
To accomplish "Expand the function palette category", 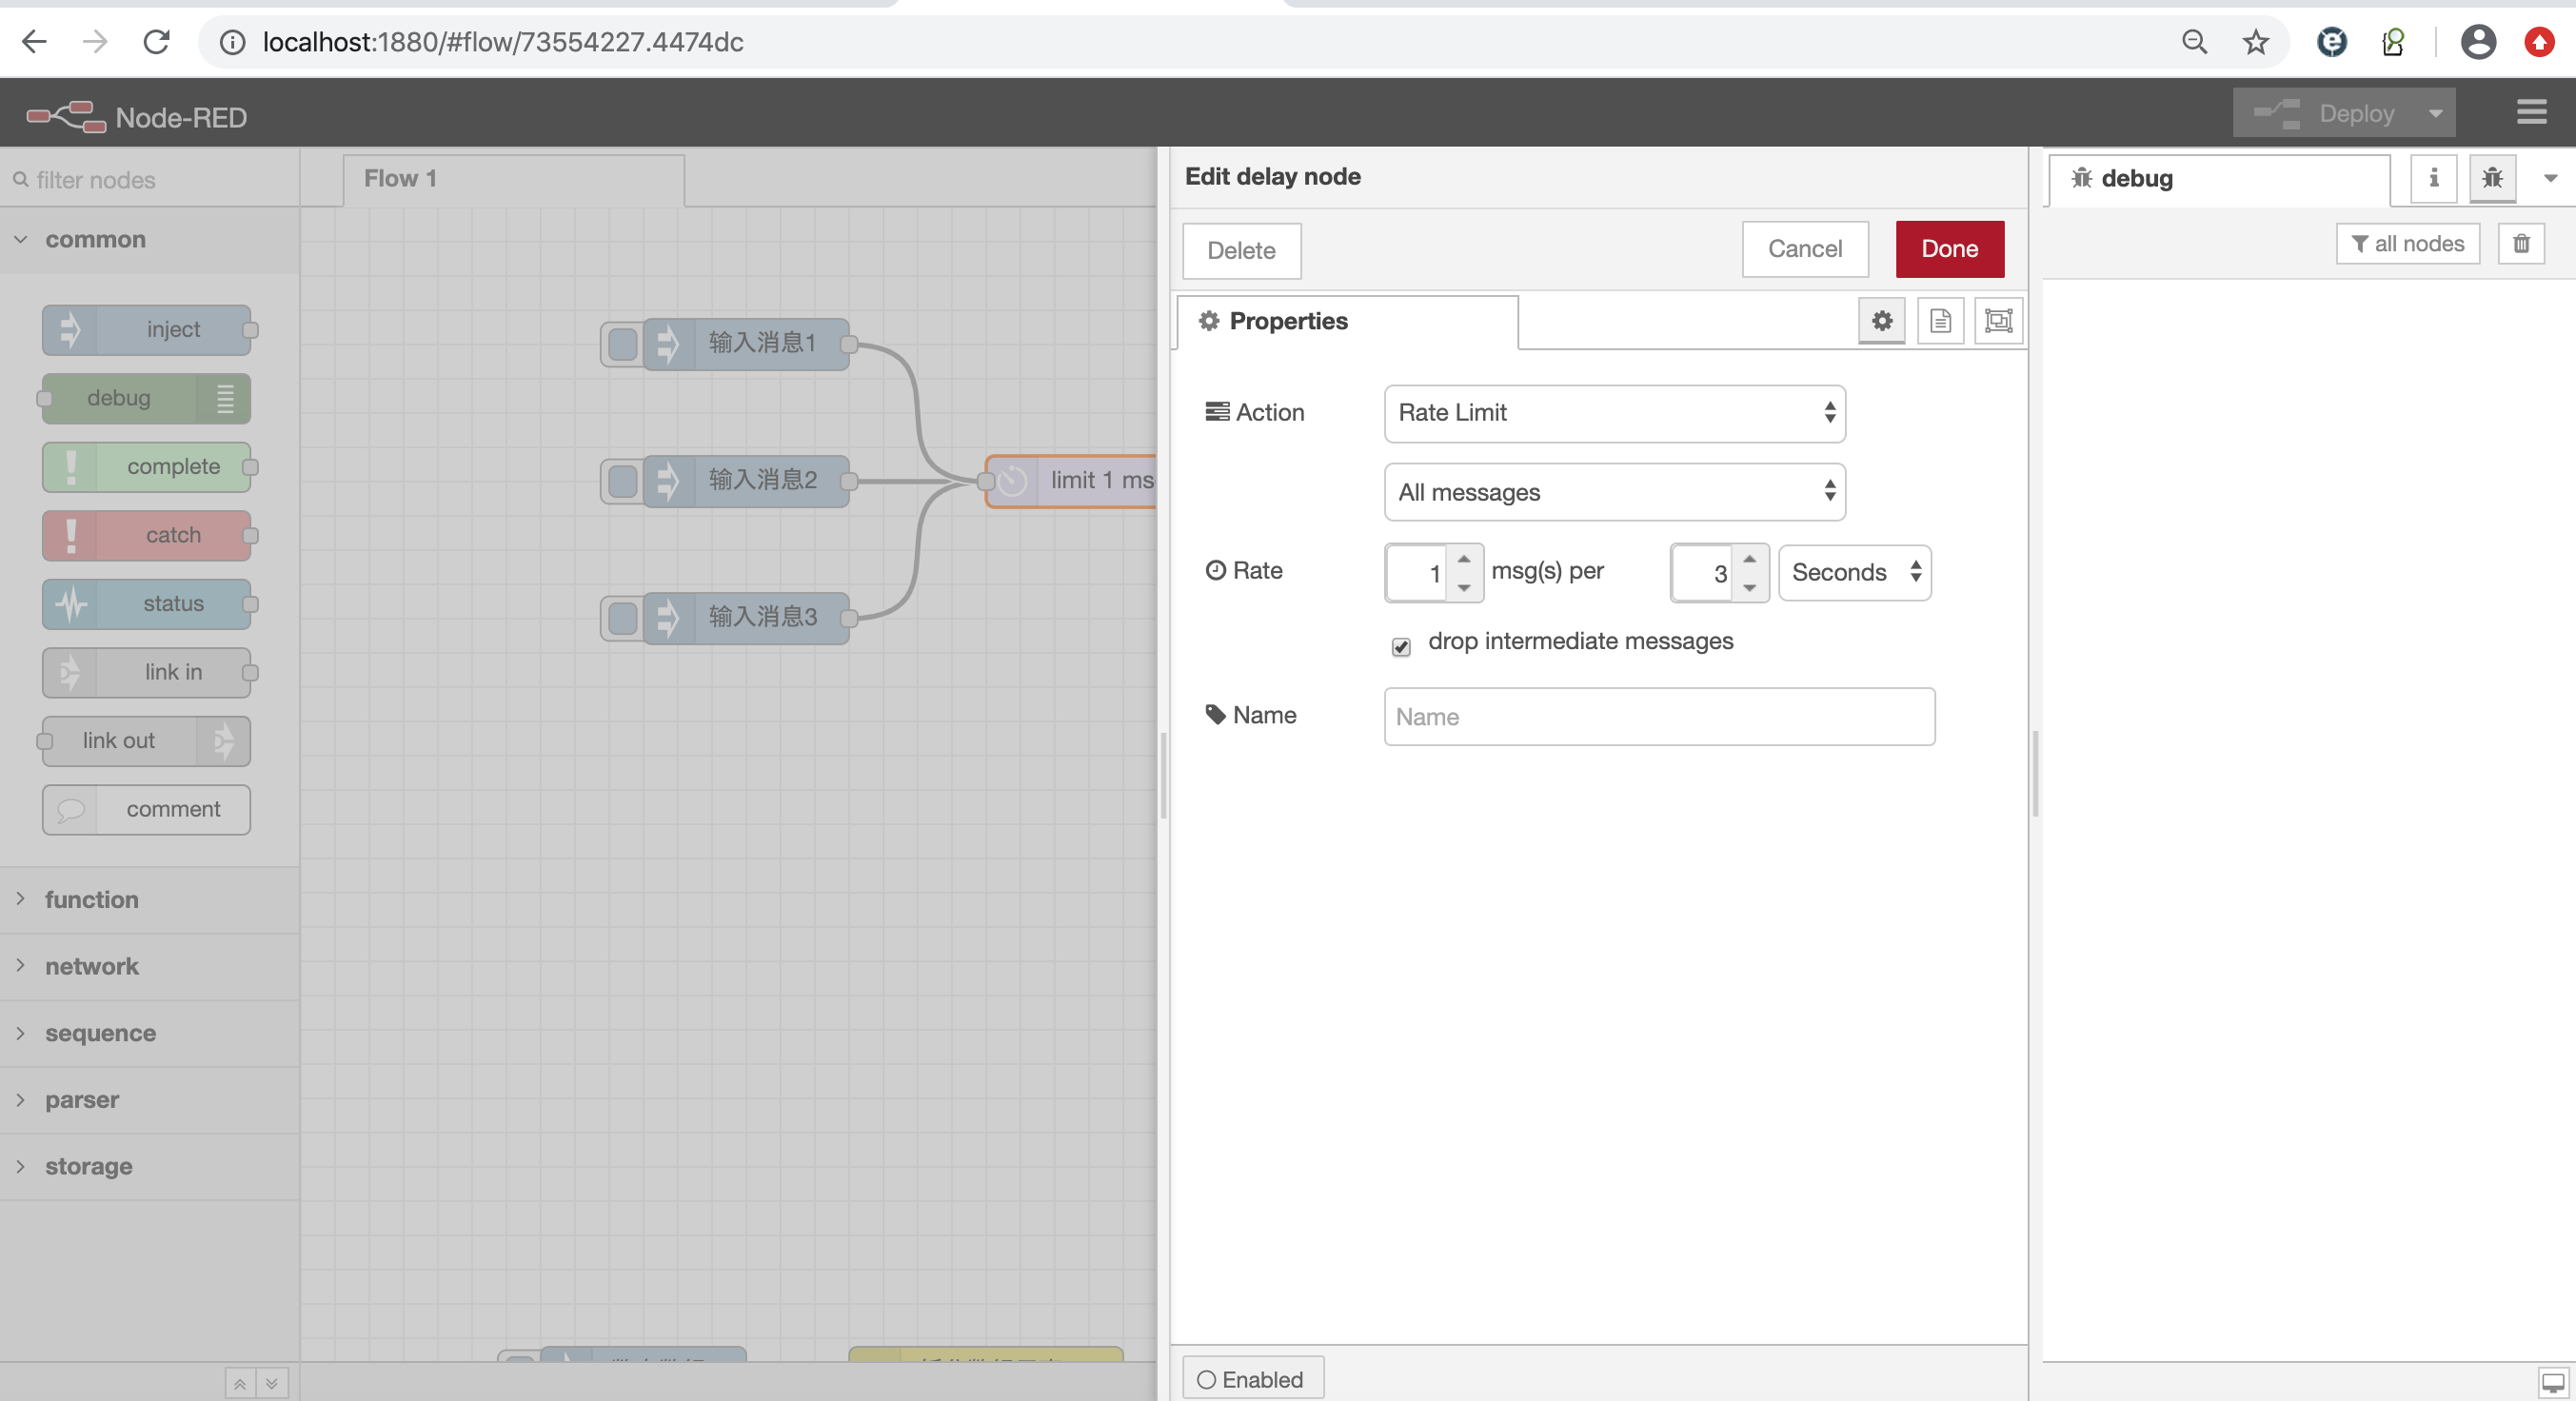I will [92, 899].
